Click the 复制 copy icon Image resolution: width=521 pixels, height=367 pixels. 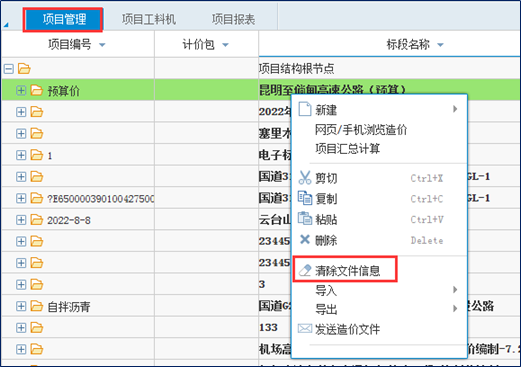click(x=305, y=198)
